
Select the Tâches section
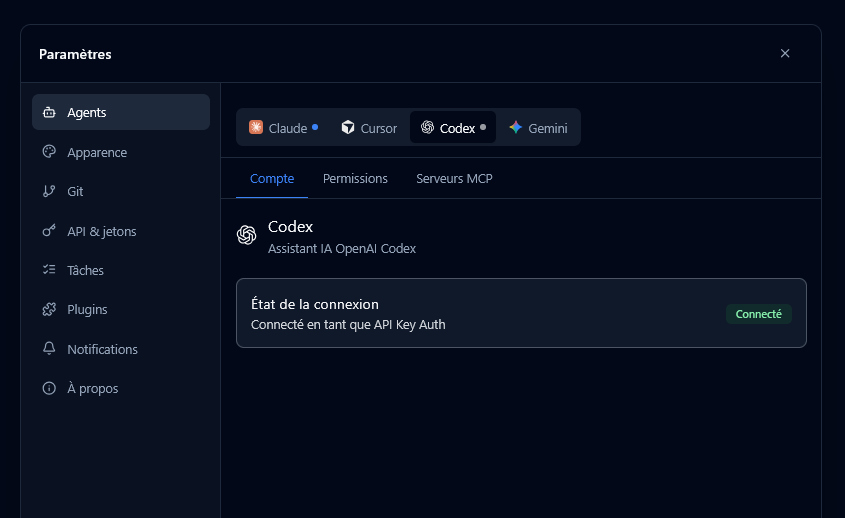[x=121, y=270]
